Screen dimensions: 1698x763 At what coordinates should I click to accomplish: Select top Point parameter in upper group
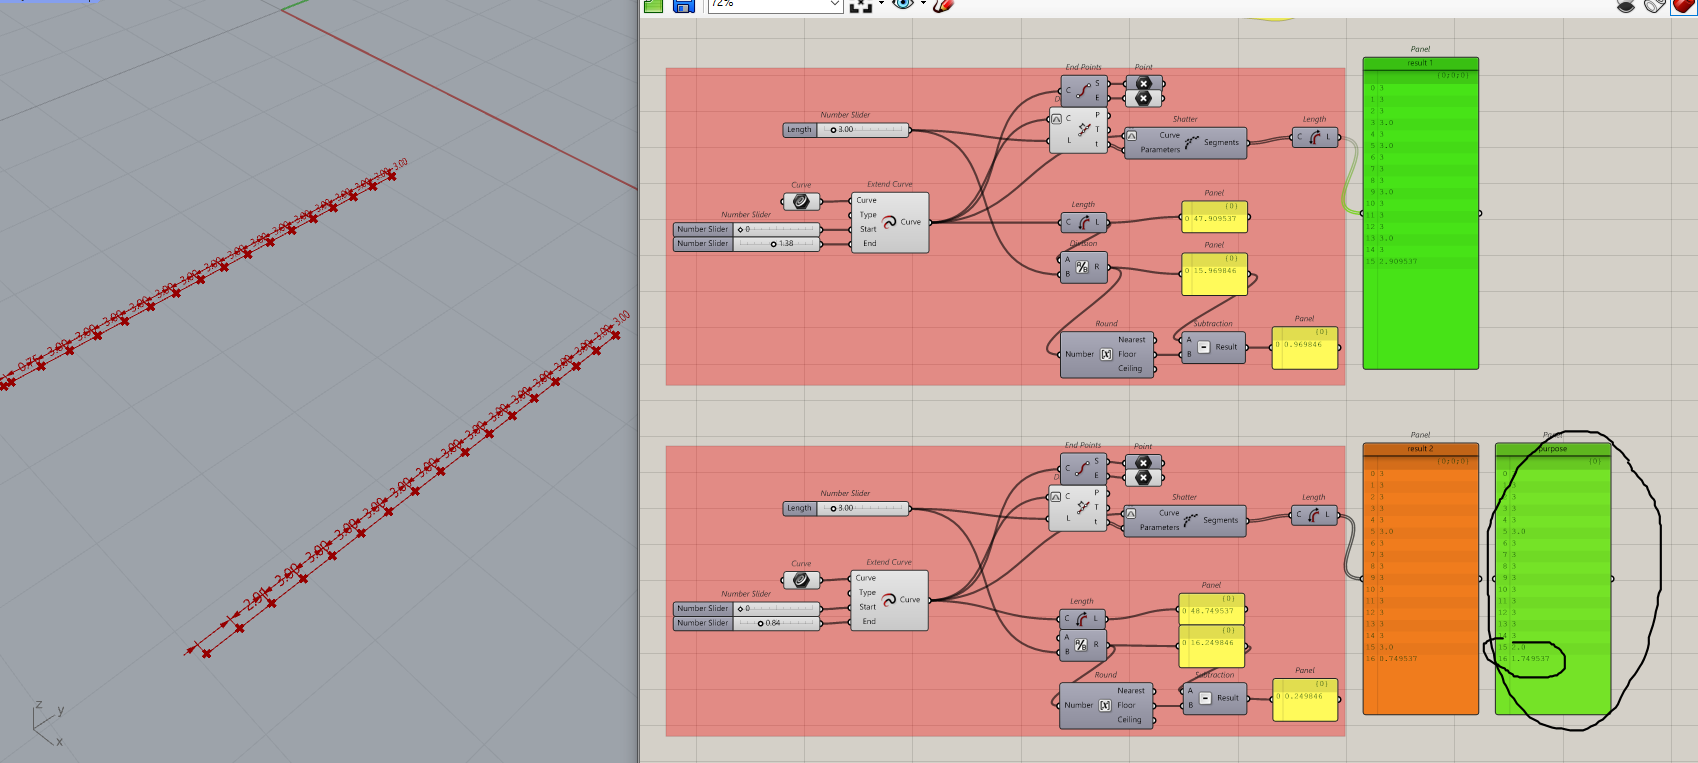(x=1144, y=84)
